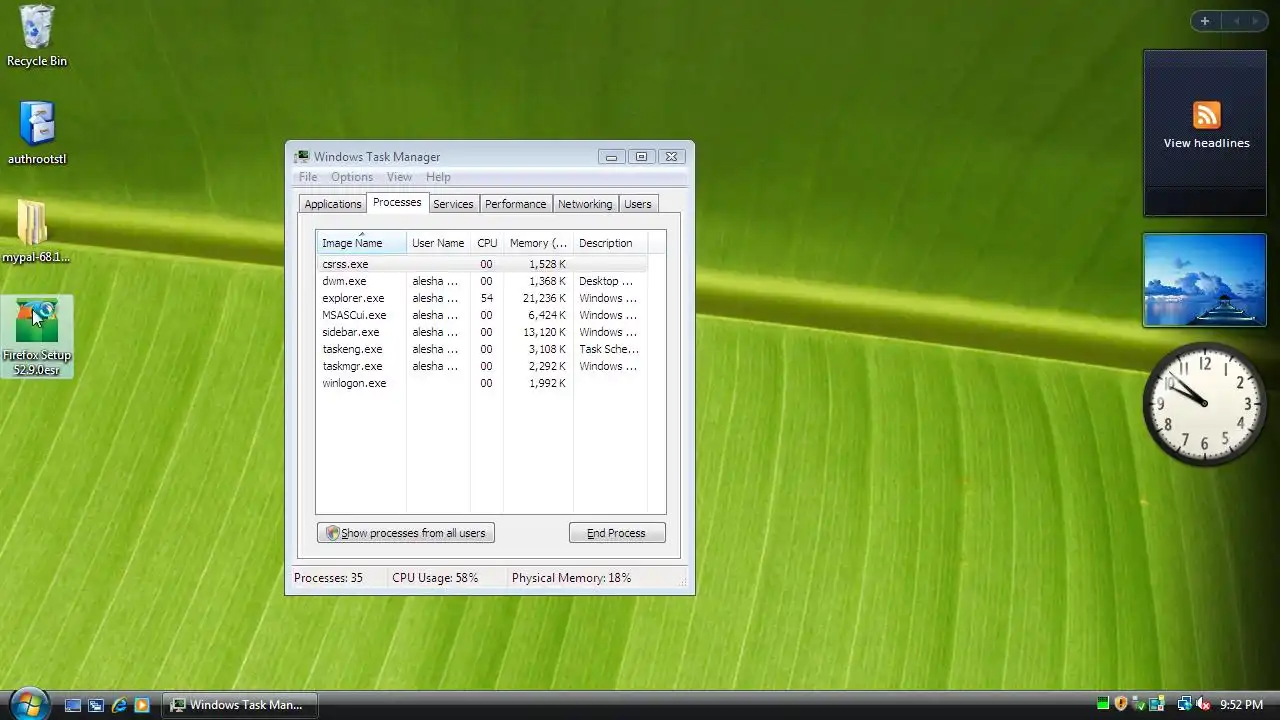Image resolution: width=1280 pixels, height=720 pixels.
Task: Switch to the Users tab
Action: (x=638, y=204)
